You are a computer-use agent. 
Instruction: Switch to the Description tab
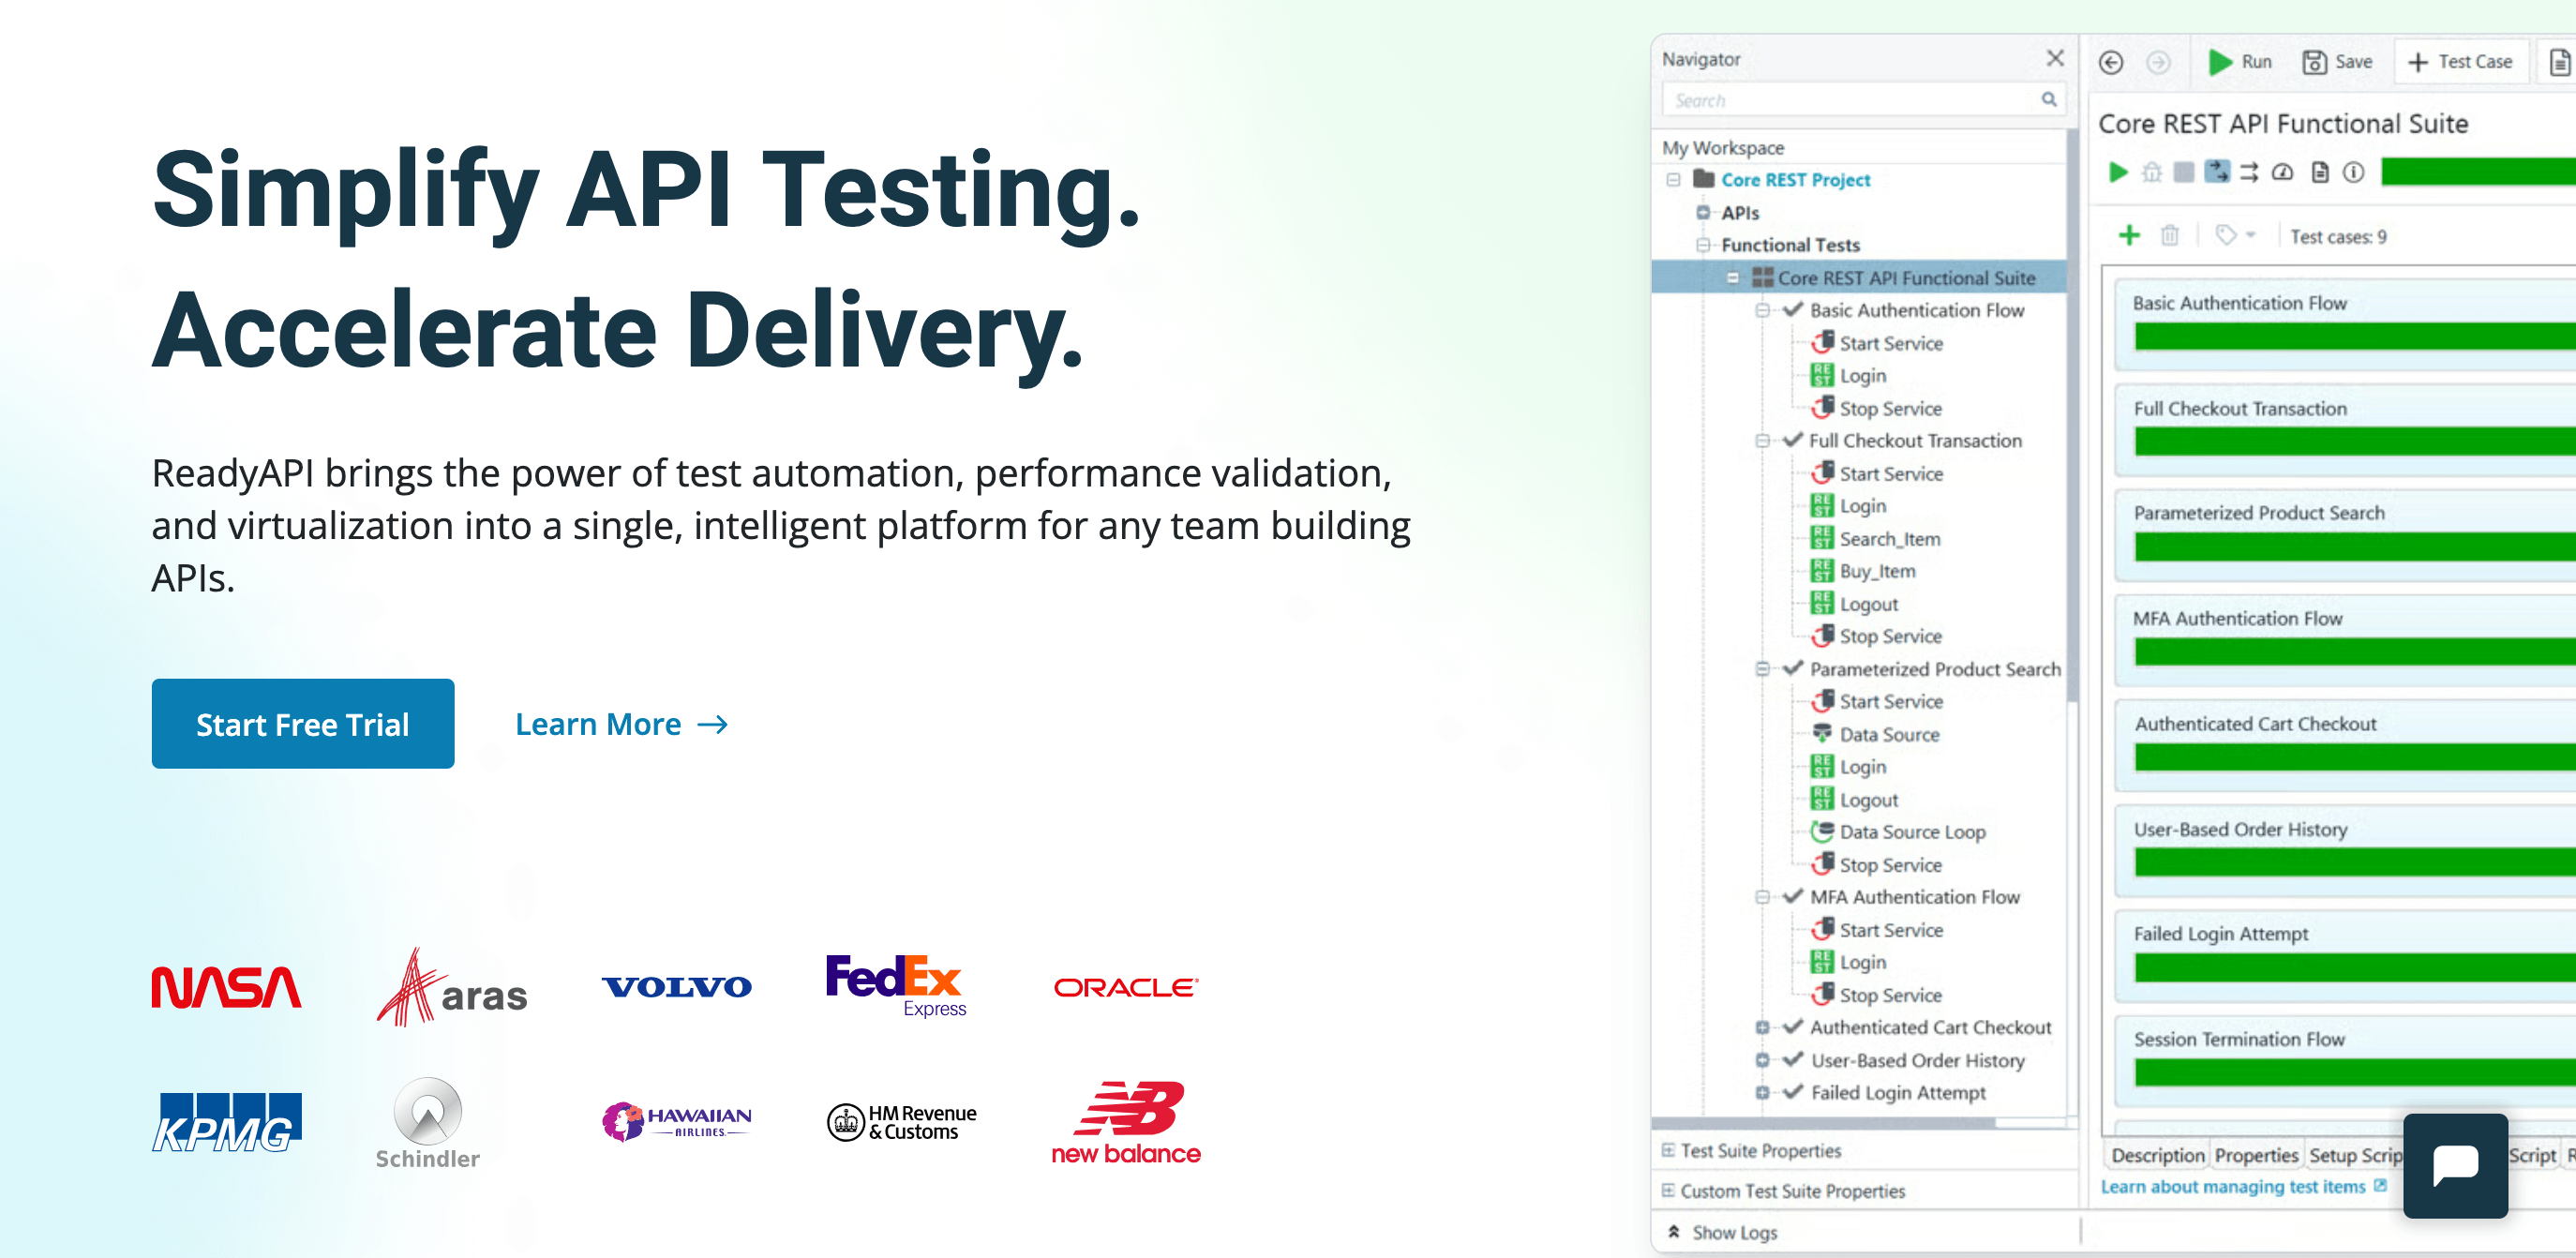click(x=2157, y=1155)
